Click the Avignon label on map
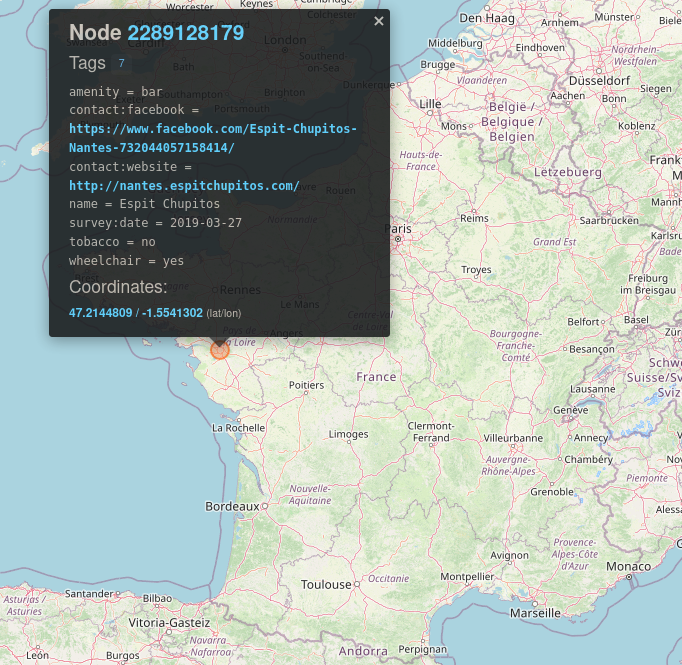The height and width of the screenshot is (665, 682). 509,555
